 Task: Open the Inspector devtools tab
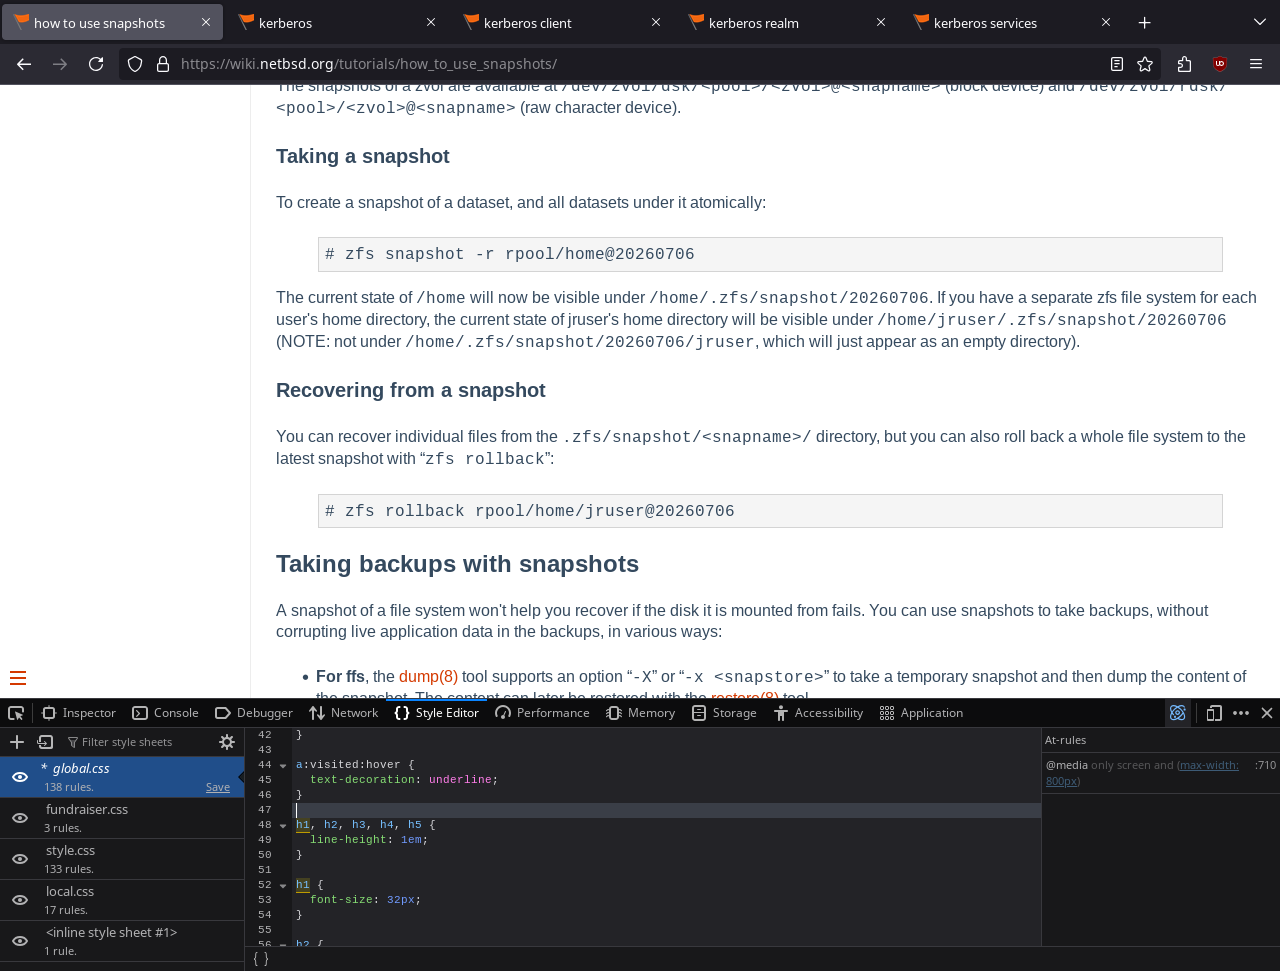point(79,713)
